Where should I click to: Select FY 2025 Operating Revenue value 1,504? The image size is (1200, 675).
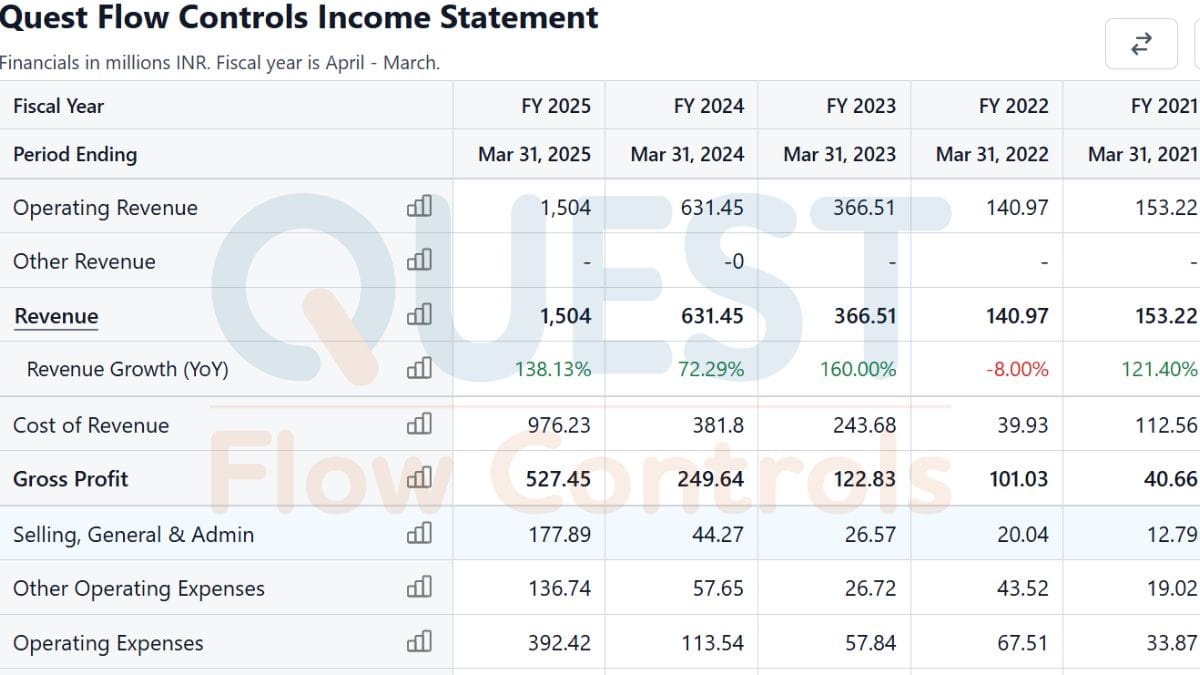pyautogui.click(x=565, y=208)
